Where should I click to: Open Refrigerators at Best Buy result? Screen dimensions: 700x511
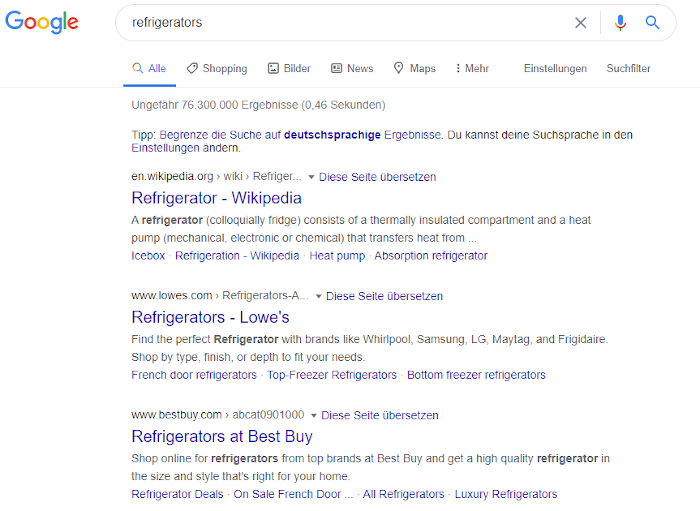coord(222,436)
